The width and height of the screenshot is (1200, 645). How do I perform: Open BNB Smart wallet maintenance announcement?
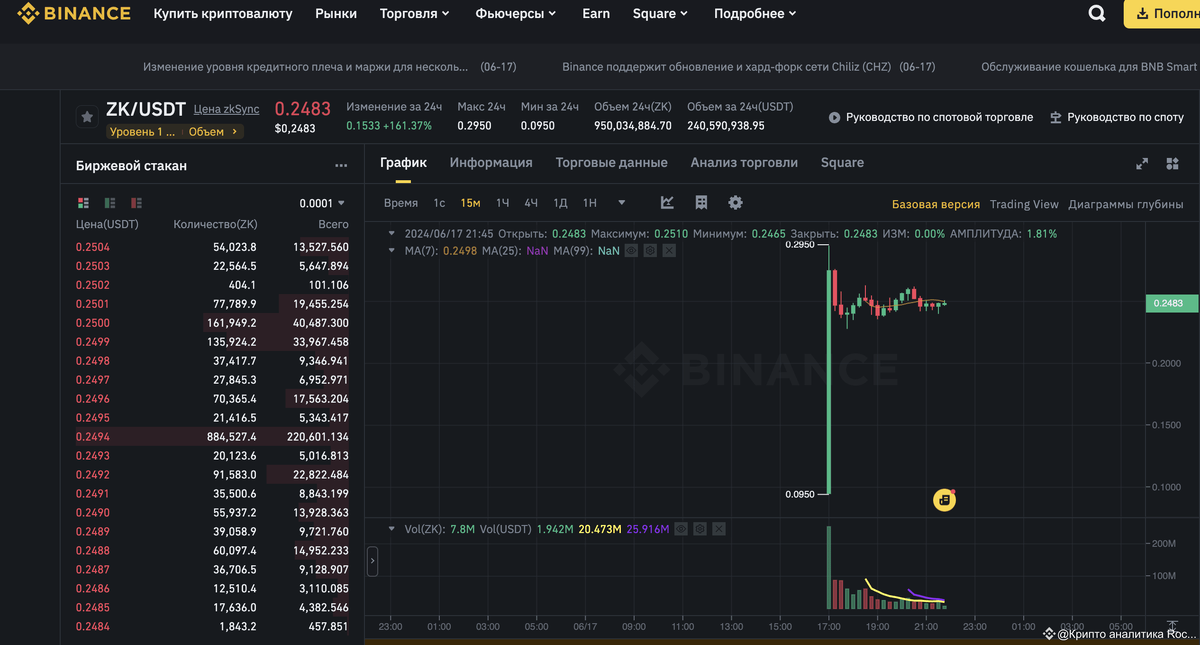(1089, 67)
